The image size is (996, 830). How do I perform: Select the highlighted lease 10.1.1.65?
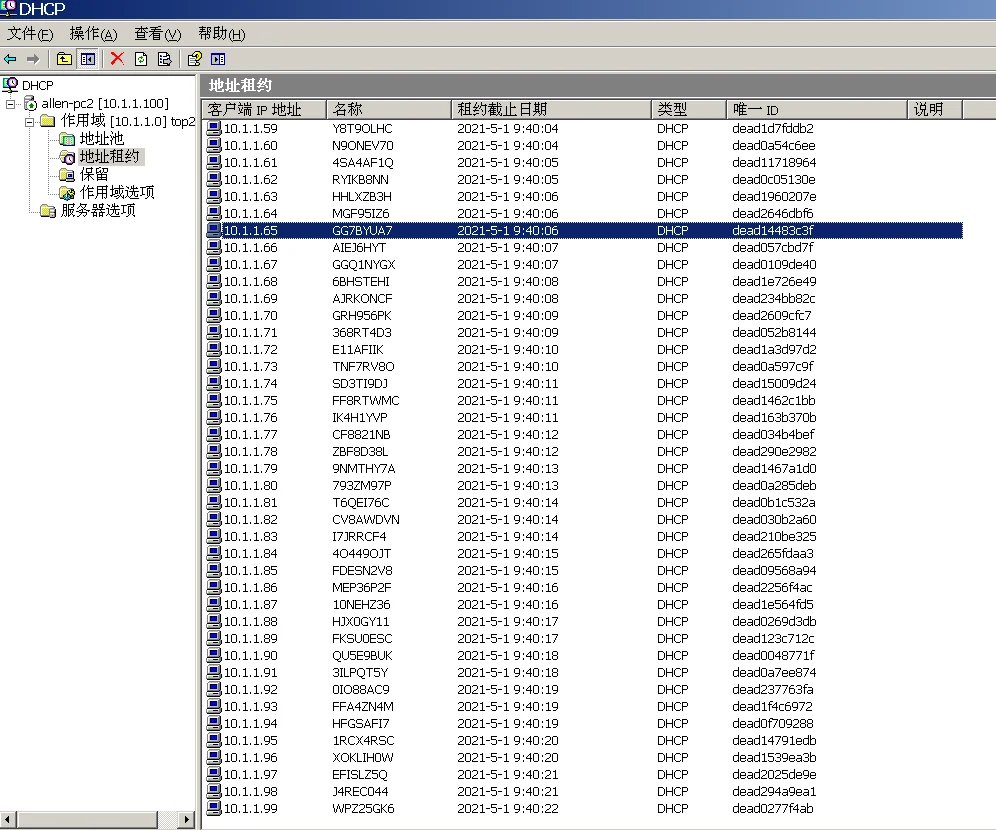click(584, 231)
